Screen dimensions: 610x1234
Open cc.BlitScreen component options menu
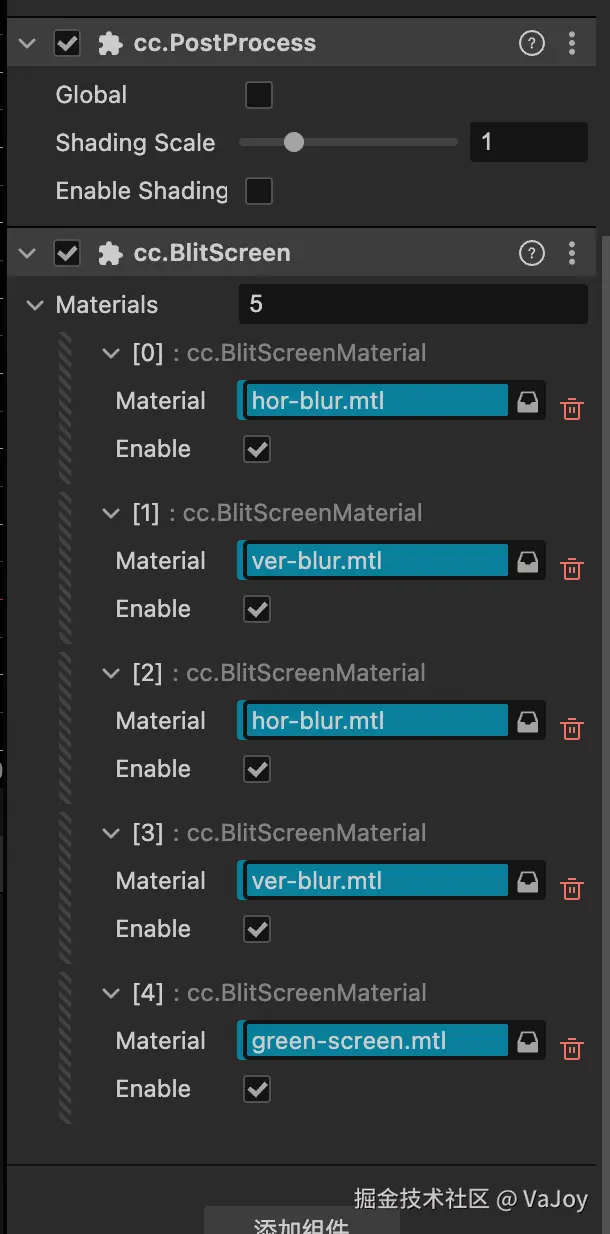[572, 253]
